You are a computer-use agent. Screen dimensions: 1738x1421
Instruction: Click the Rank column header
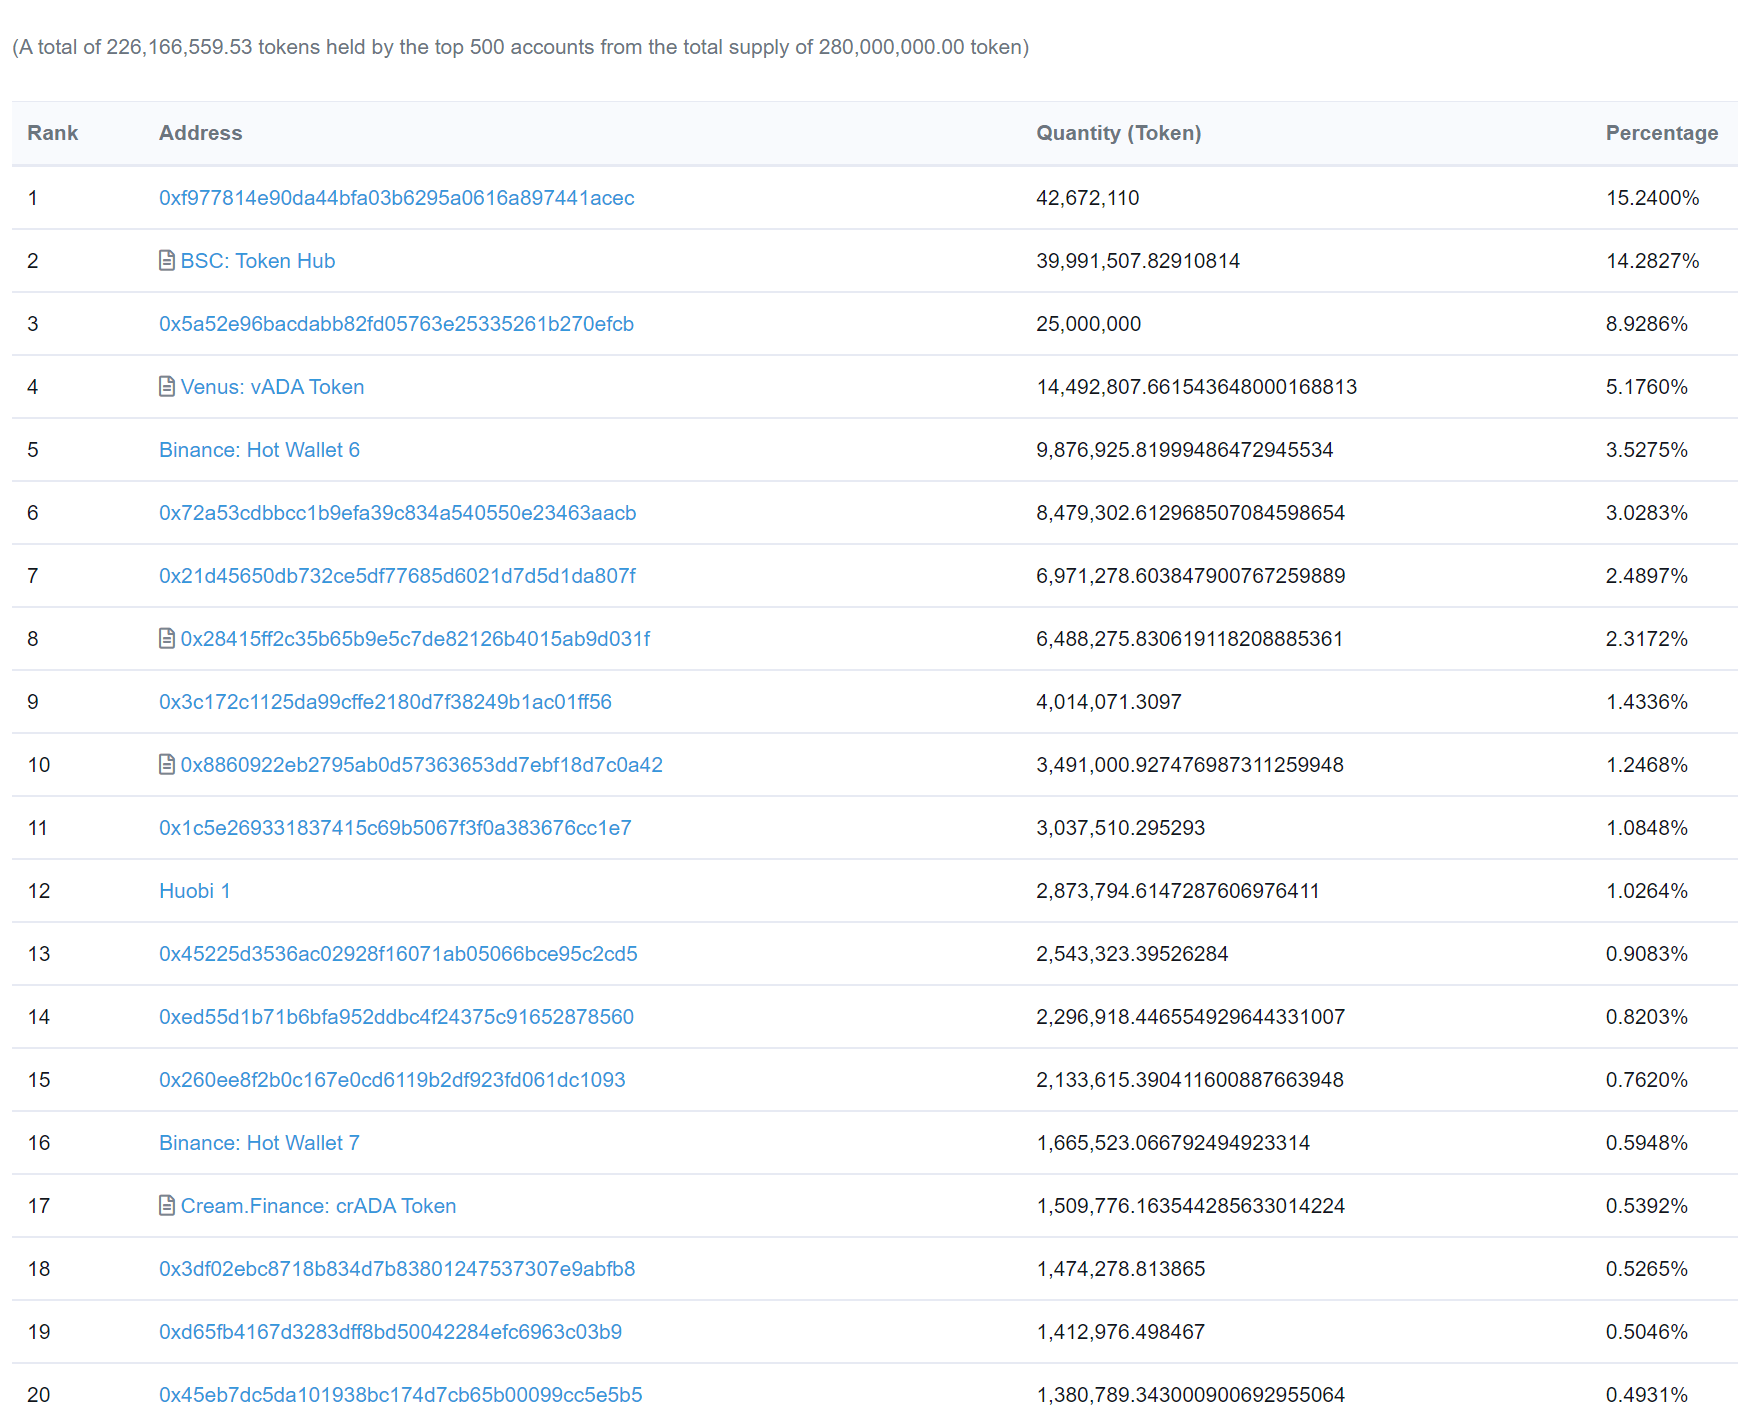point(53,133)
